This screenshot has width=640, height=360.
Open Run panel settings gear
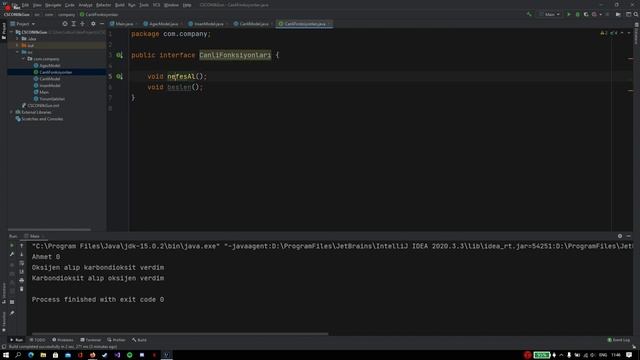620,236
